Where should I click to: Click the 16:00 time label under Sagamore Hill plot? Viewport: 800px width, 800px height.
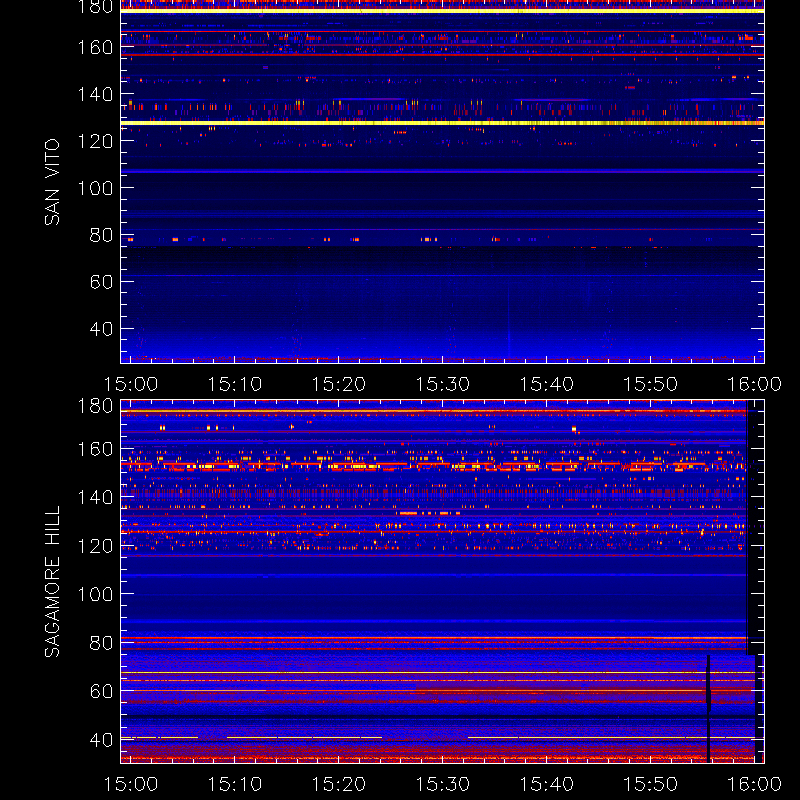click(x=754, y=784)
